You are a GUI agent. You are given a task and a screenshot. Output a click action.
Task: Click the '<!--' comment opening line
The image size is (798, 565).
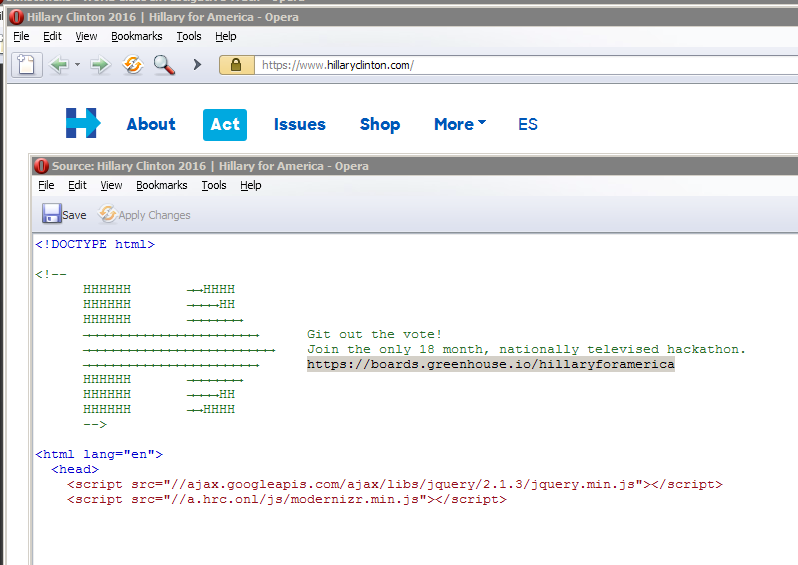pyautogui.click(x=51, y=274)
